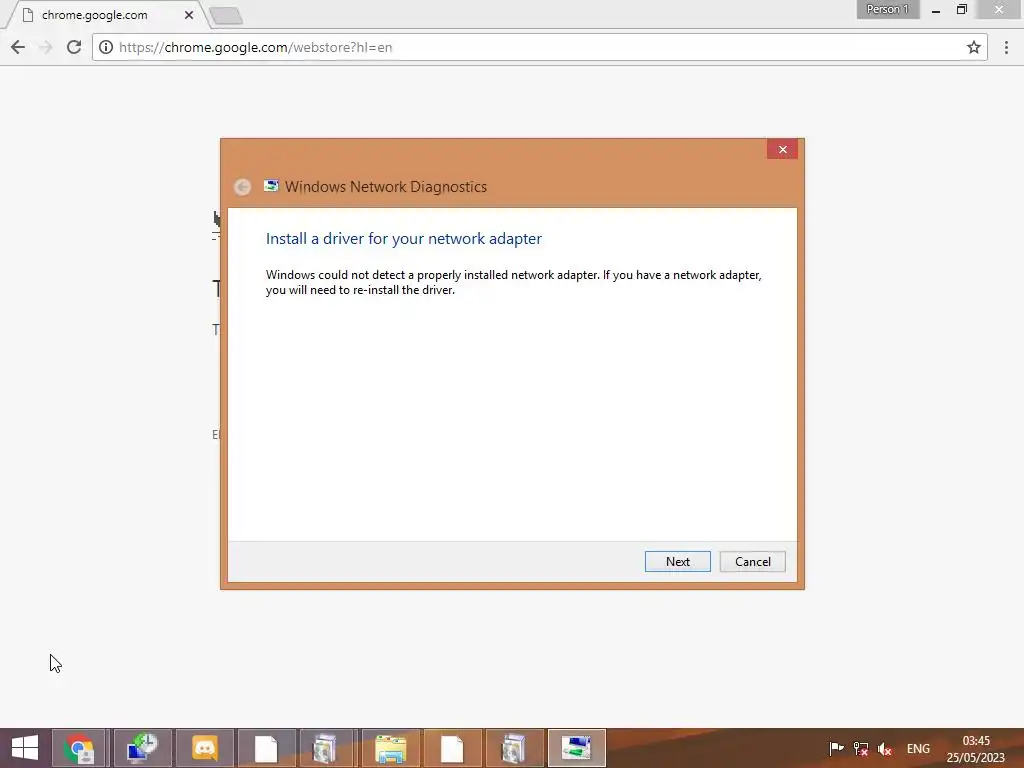
Task: Open File Explorer from the taskbar
Action: point(391,748)
